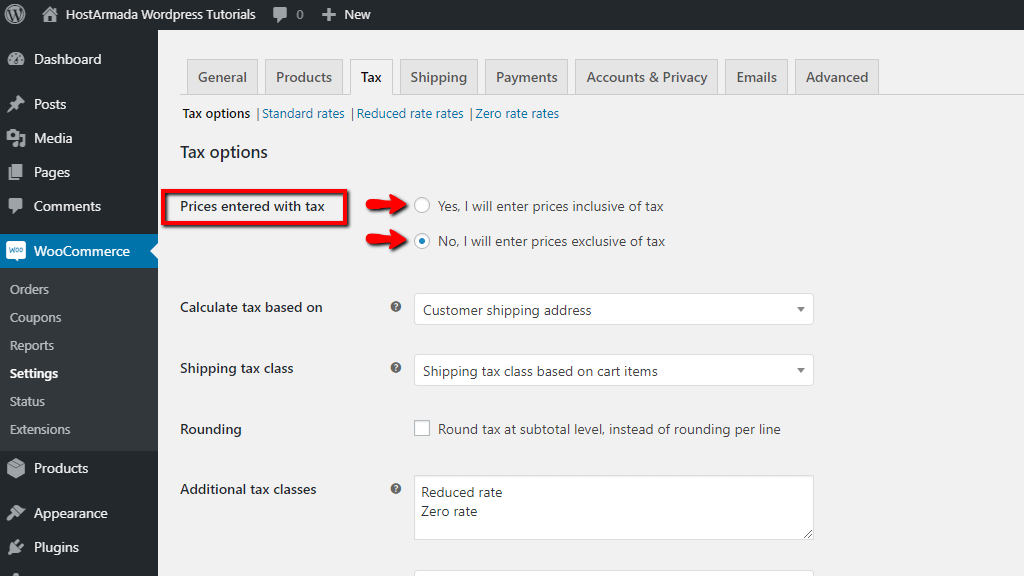Viewport: 1024px width, 576px height.
Task: Click the plus icon for New
Action: pyautogui.click(x=328, y=15)
